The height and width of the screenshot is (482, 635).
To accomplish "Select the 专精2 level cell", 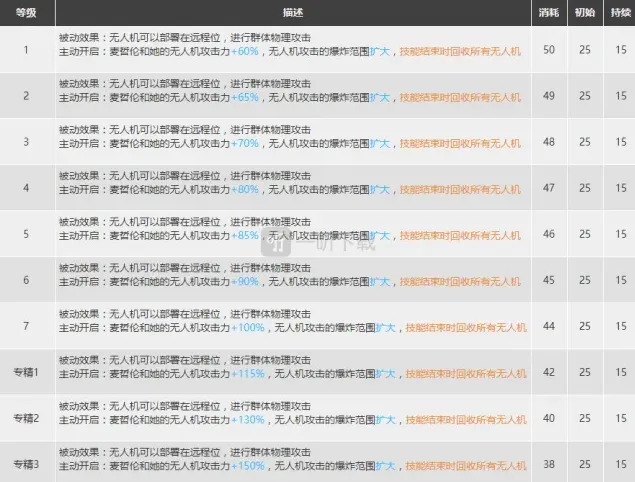I will tap(26, 418).
